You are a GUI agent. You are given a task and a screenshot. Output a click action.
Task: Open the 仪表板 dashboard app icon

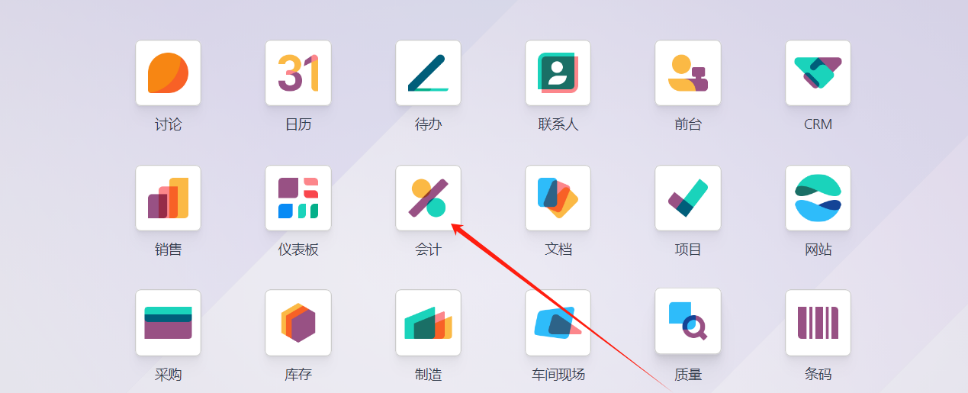click(298, 198)
